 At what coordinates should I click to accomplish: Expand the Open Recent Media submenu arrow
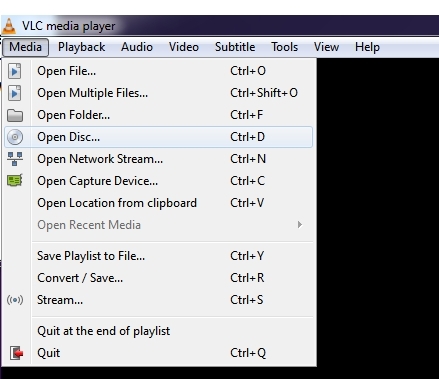(300, 225)
